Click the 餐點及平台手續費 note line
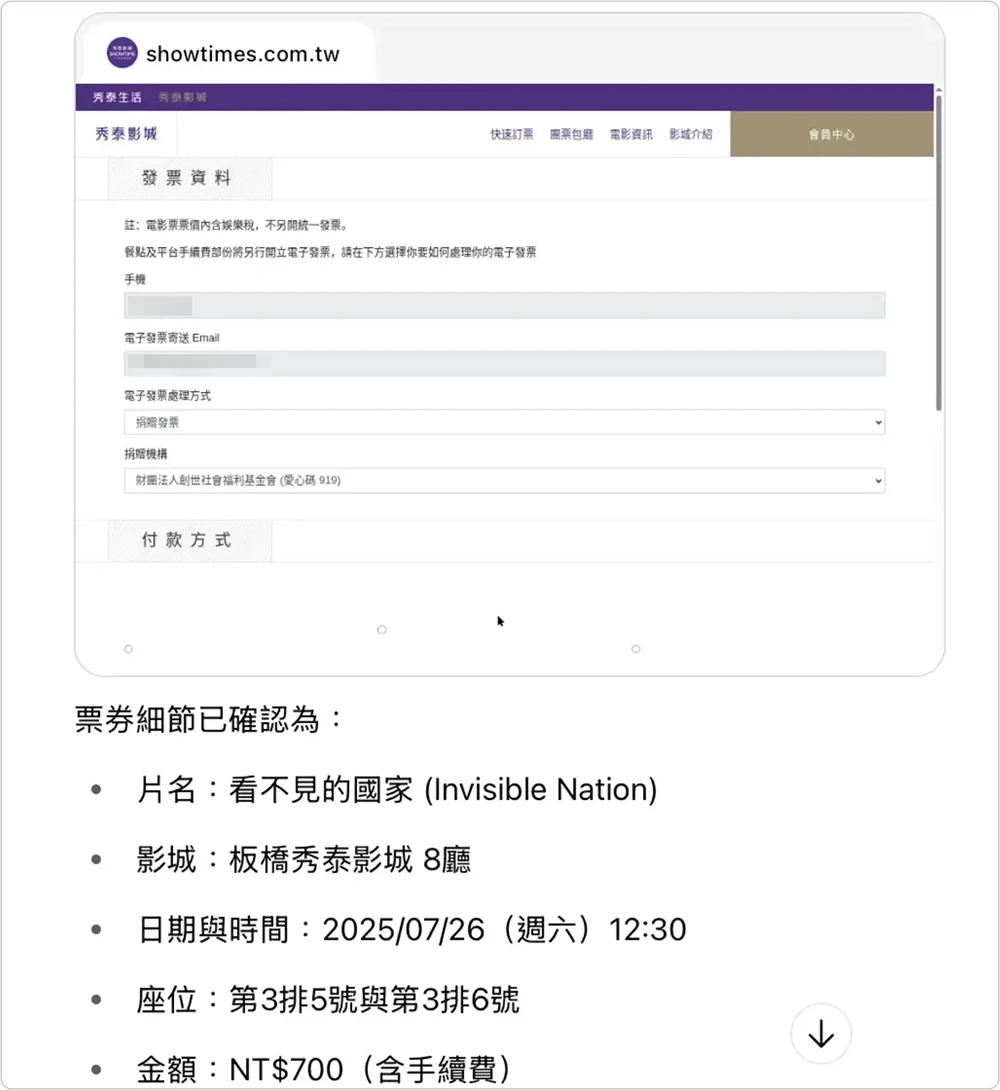Image resolution: width=1000 pixels, height=1090 pixels. (x=330, y=252)
